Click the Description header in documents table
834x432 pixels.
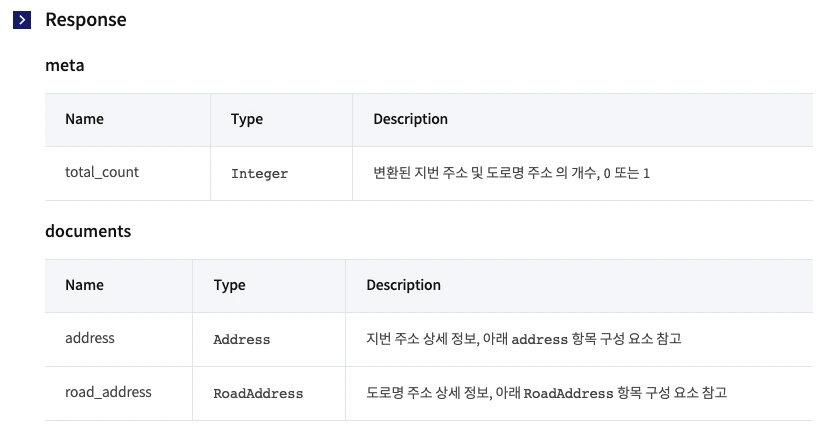point(403,285)
